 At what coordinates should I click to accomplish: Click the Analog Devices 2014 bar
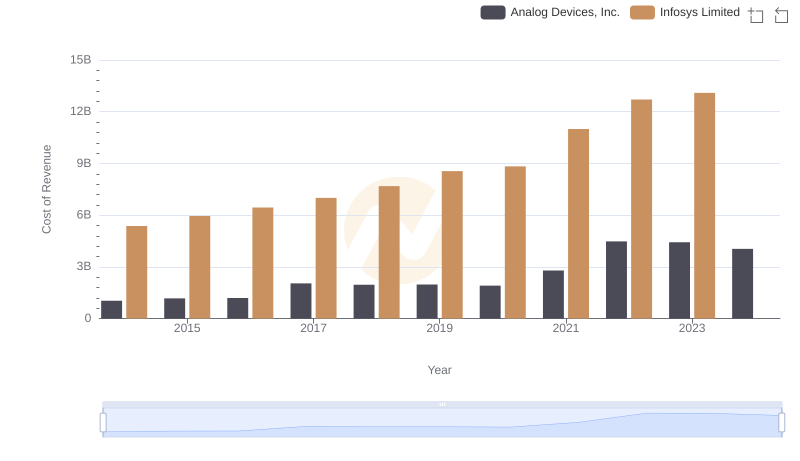112,310
